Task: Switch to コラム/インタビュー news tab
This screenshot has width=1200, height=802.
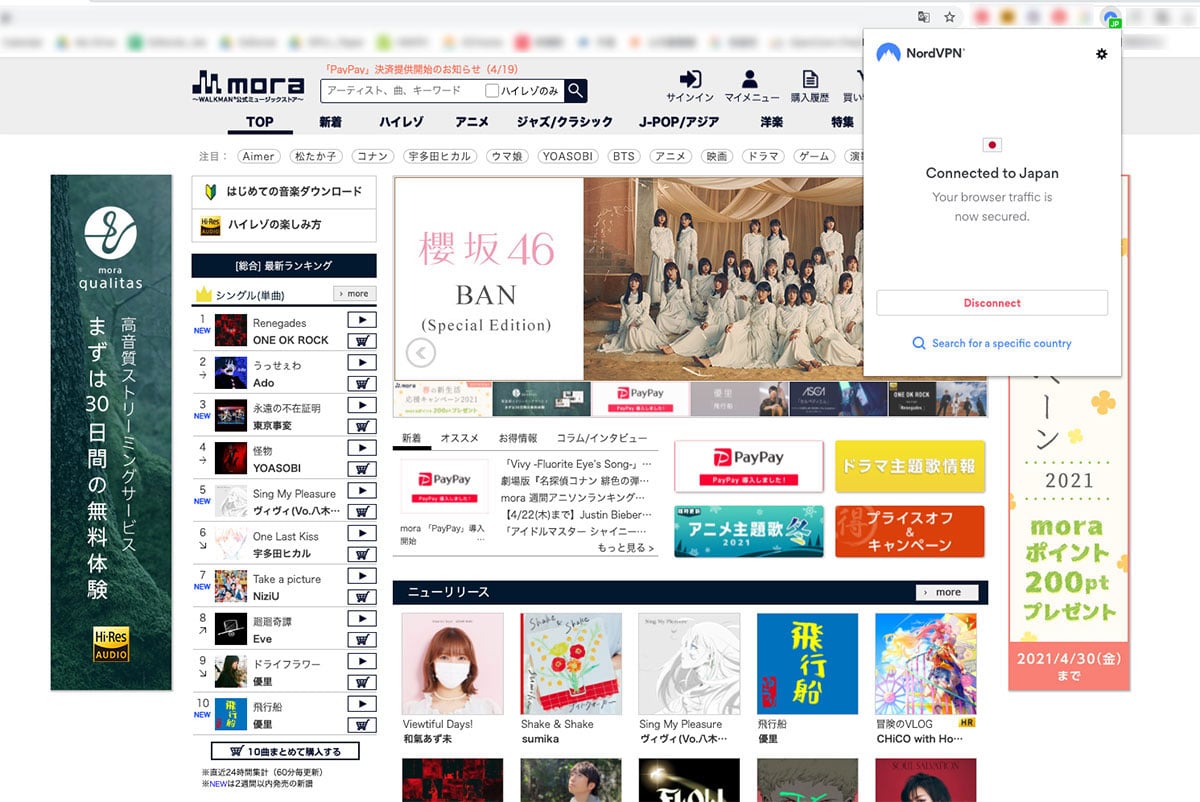Action: pos(601,438)
